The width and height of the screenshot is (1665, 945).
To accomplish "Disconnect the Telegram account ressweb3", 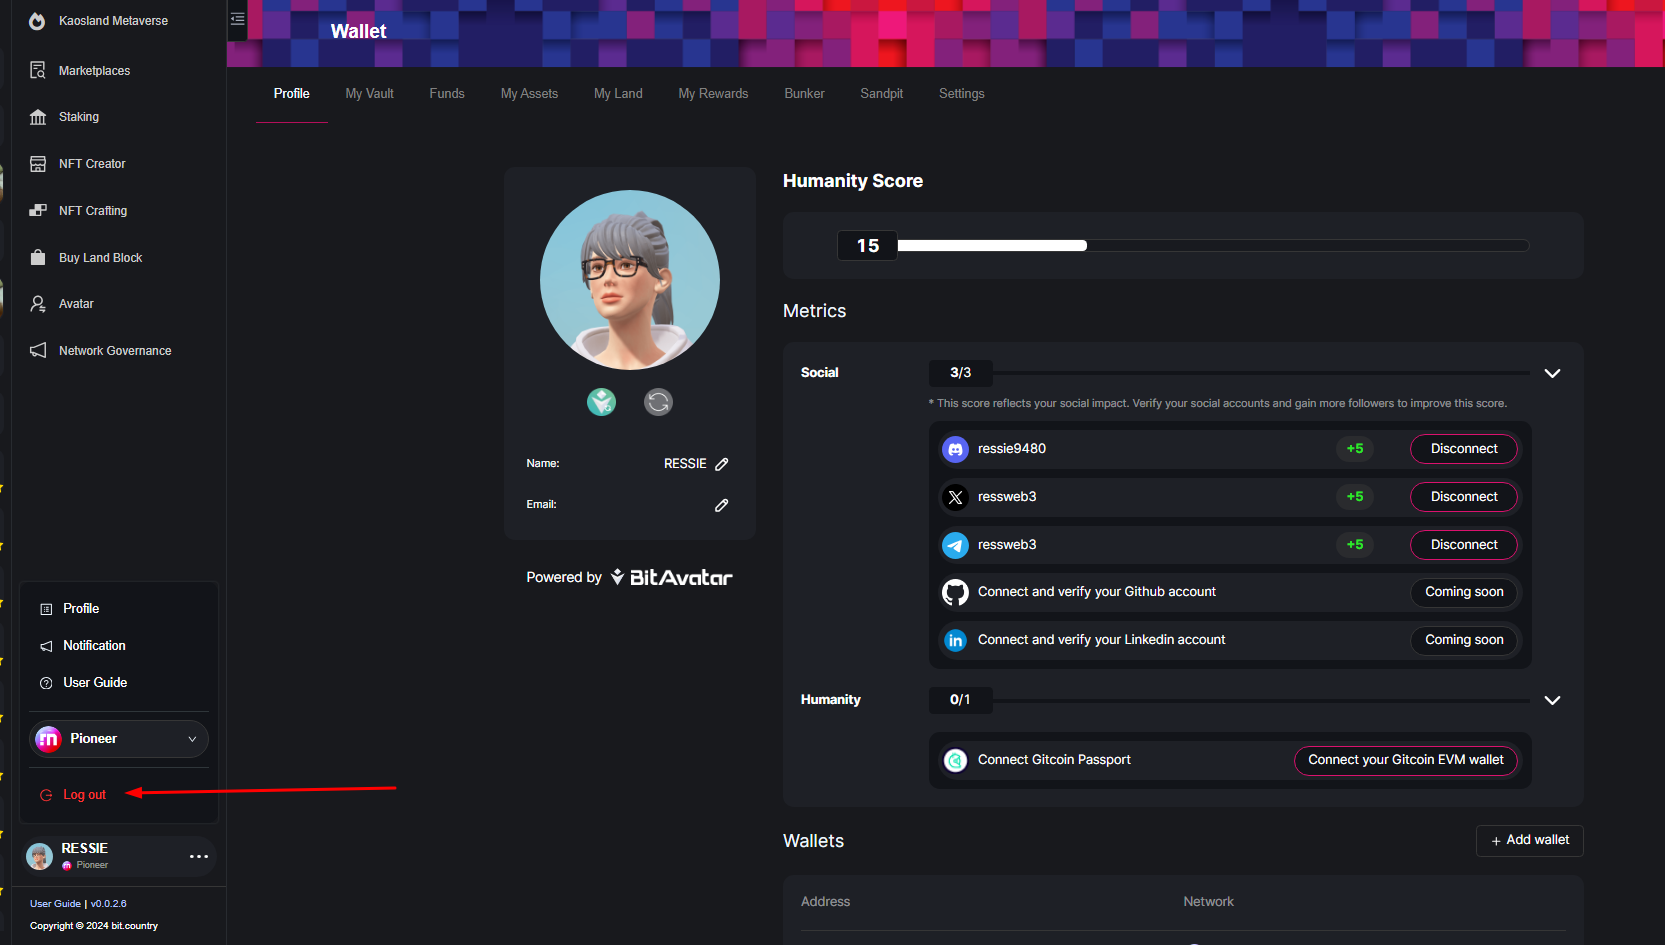I will tap(1463, 545).
